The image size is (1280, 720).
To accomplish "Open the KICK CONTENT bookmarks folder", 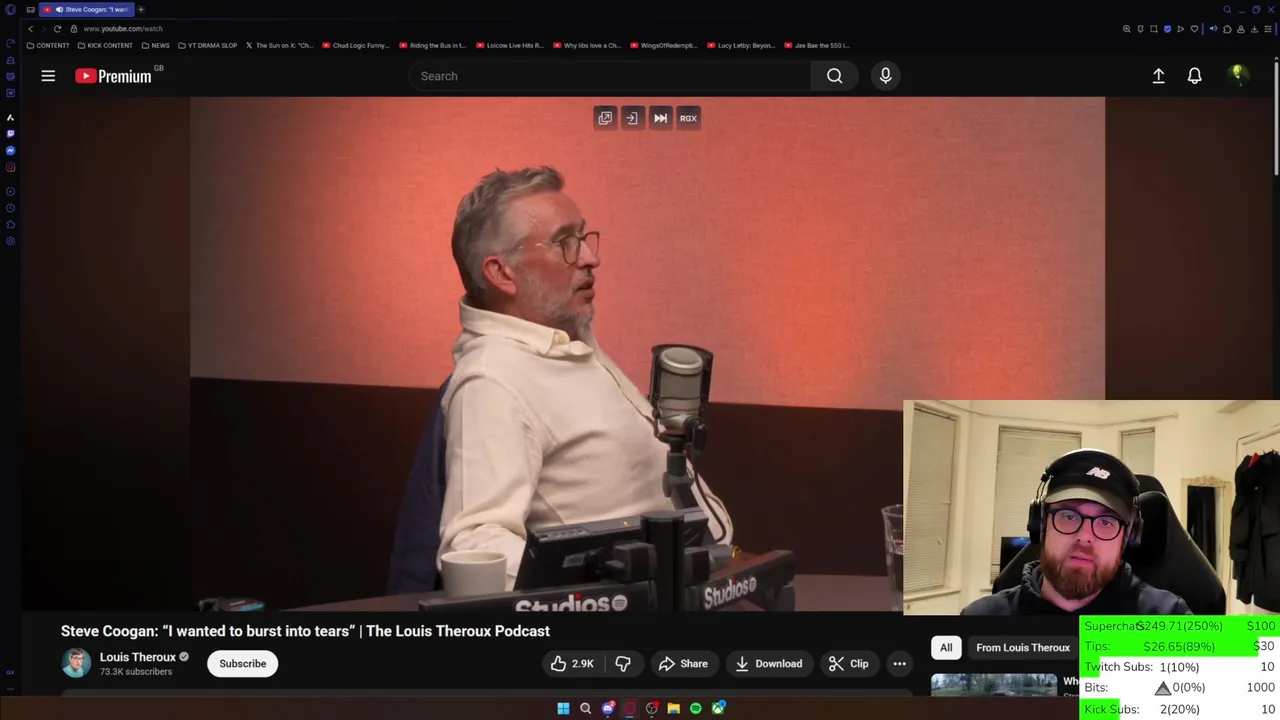I will pyautogui.click(x=105, y=45).
